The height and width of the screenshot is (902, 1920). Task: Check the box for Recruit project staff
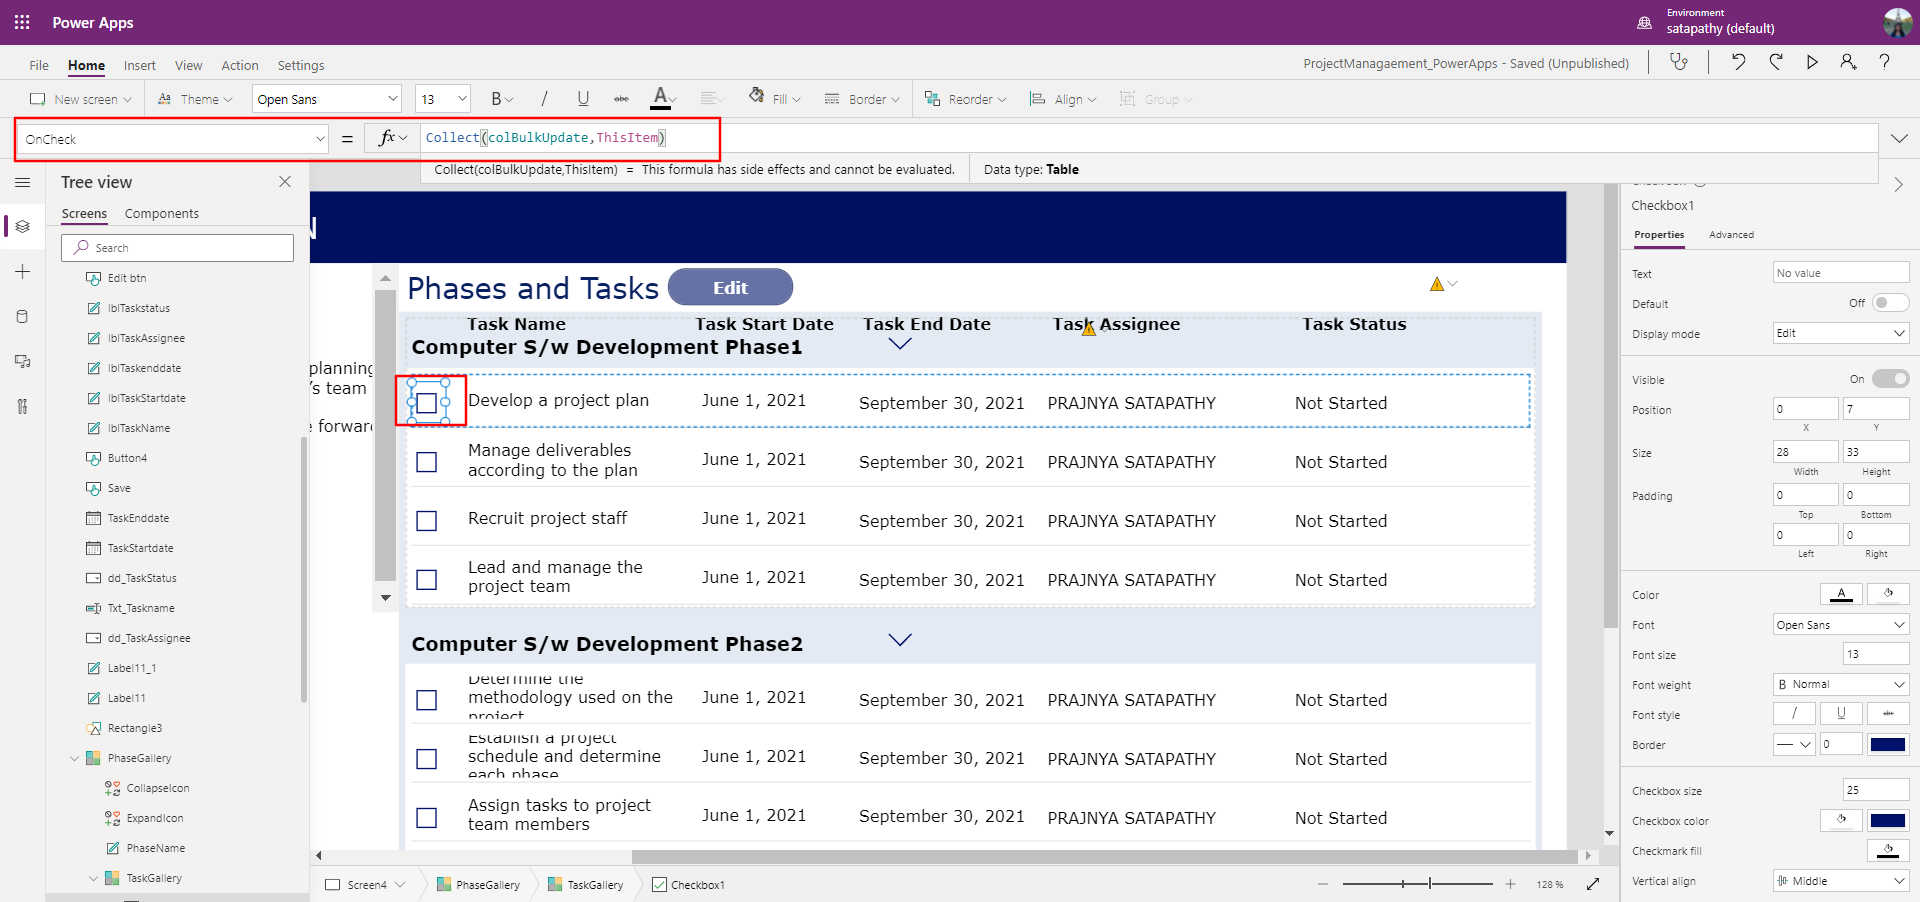[x=427, y=521]
